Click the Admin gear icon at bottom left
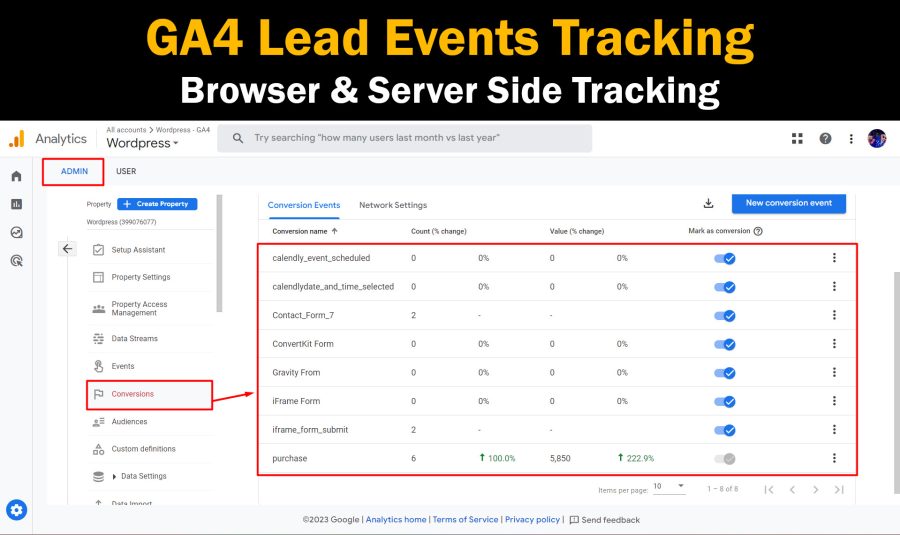The height and width of the screenshot is (535, 900). click(x=16, y=510)
